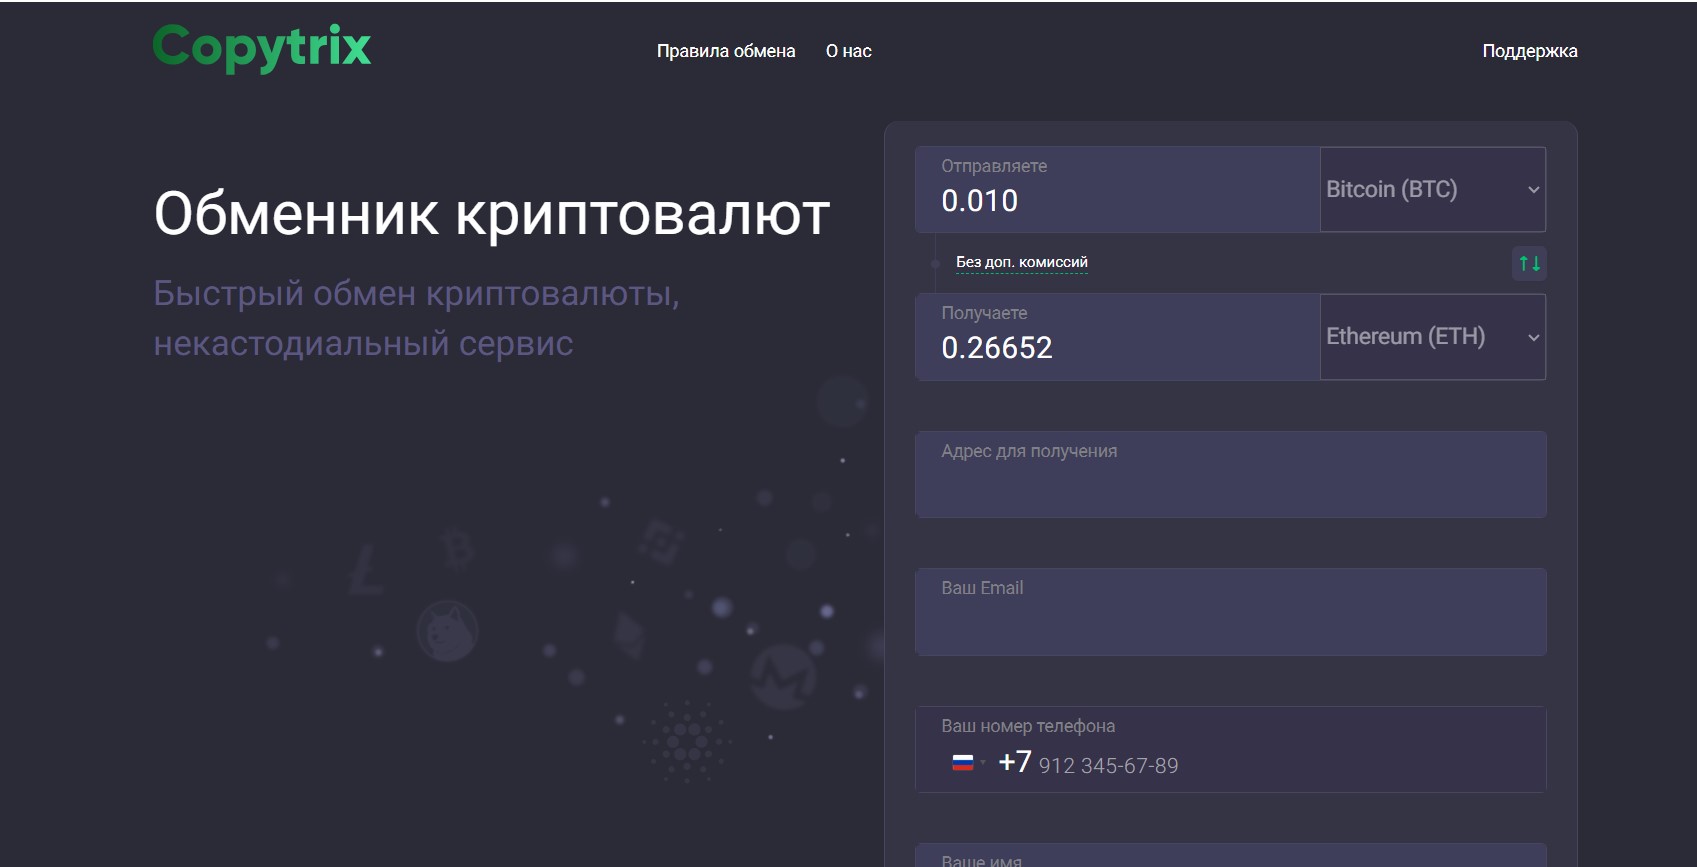Open the О нас menu item
The width and height of the screenshot is (1697, 867).
pyautogui.click(x=848, y=51)
